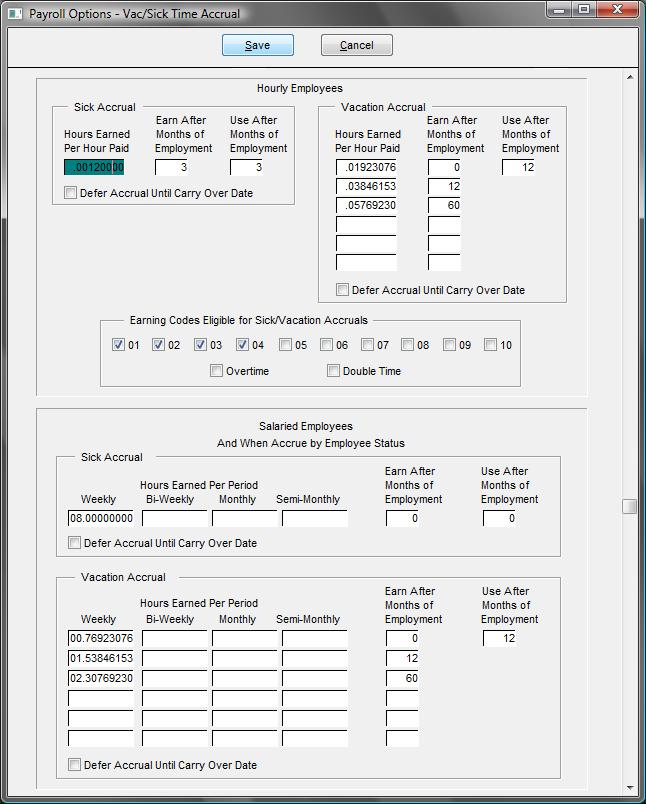The height and width of the screenshot is (804, 646).
Task: Toggle earning code 01 checkbox
Action: 118,345
